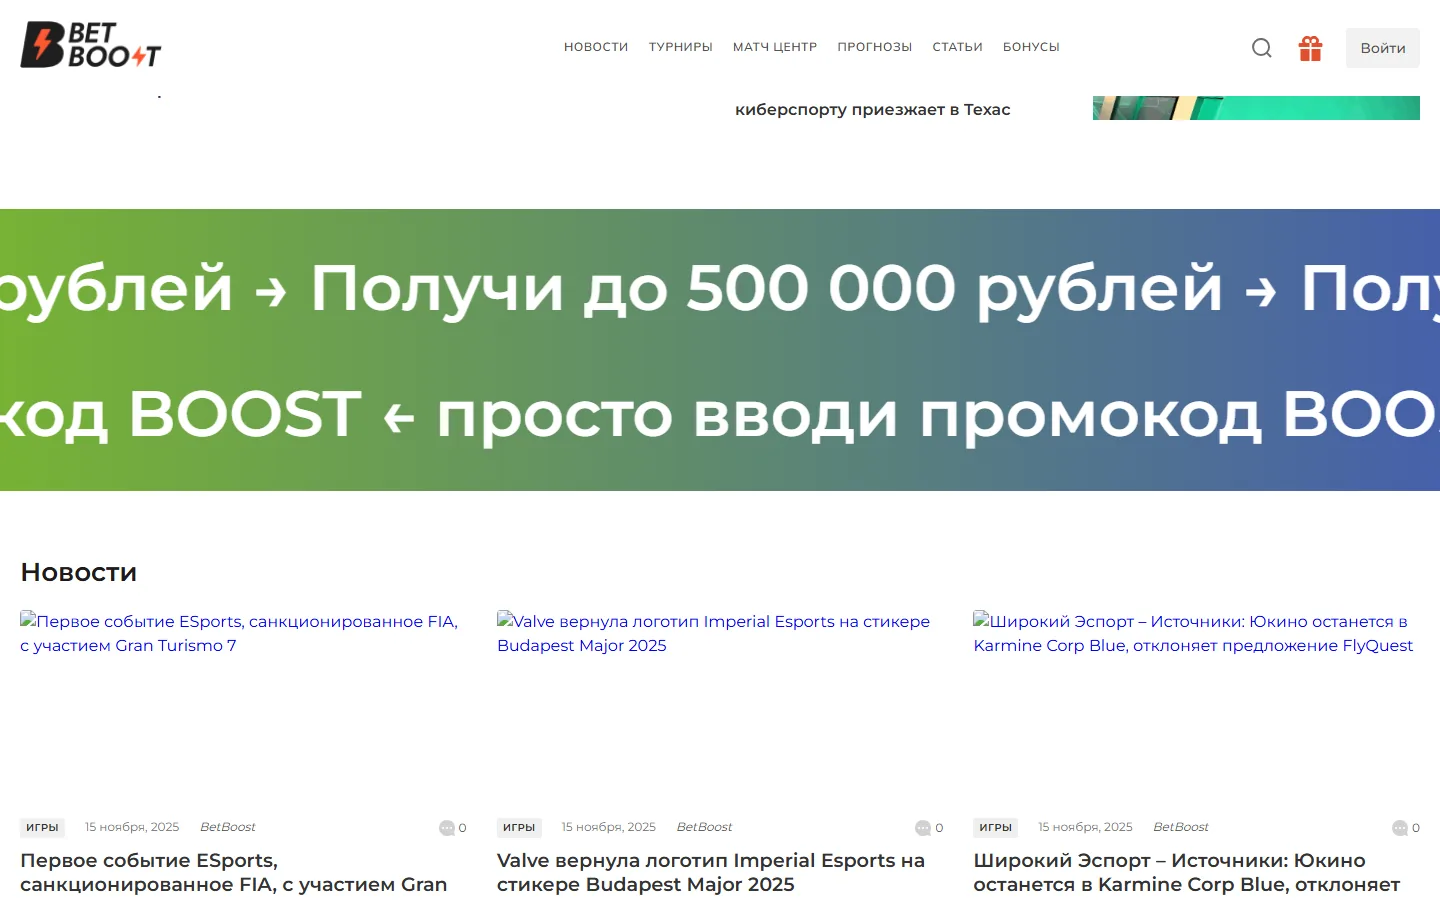Open BetBoost author link on Юкино article

1180,827
